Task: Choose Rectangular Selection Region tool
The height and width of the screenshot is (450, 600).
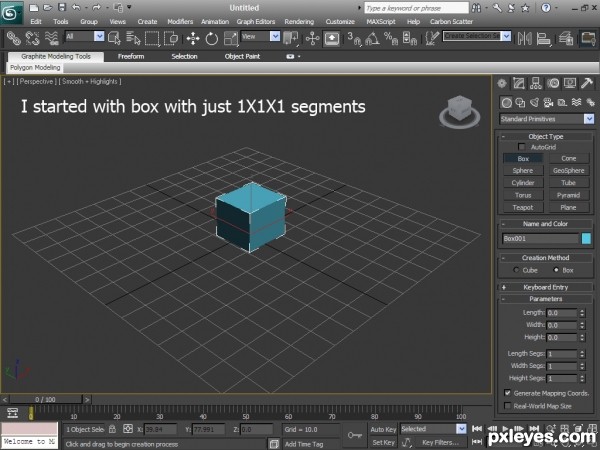Action: 152,38
